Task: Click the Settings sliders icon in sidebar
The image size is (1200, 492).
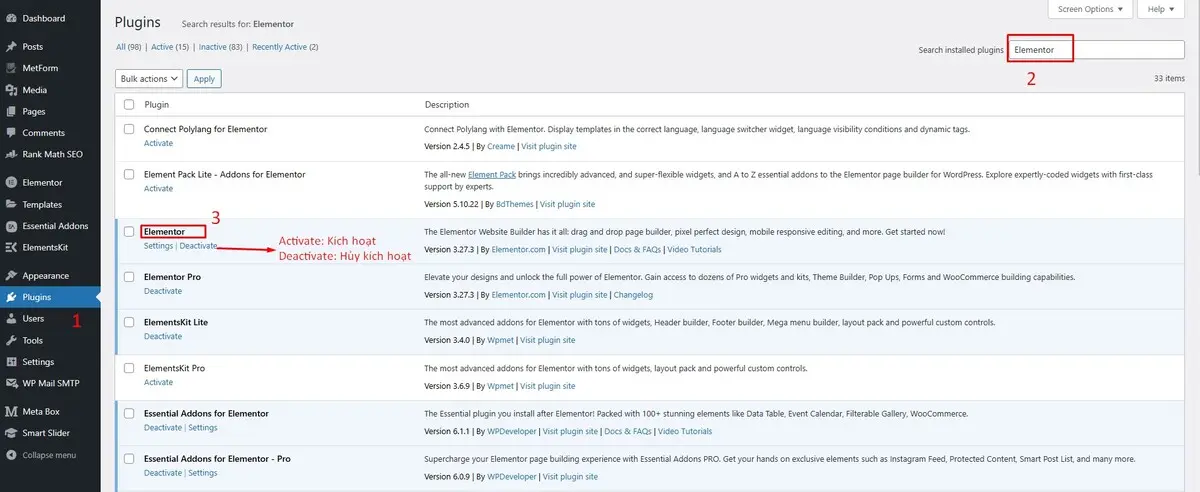Action: tap(11, 362)
